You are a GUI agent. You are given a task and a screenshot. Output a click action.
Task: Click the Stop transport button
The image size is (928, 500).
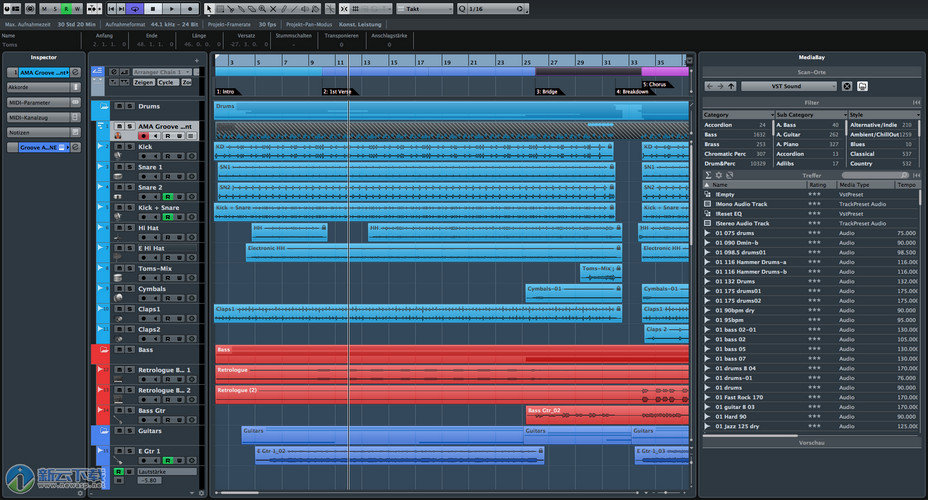[x=153, y=9]
